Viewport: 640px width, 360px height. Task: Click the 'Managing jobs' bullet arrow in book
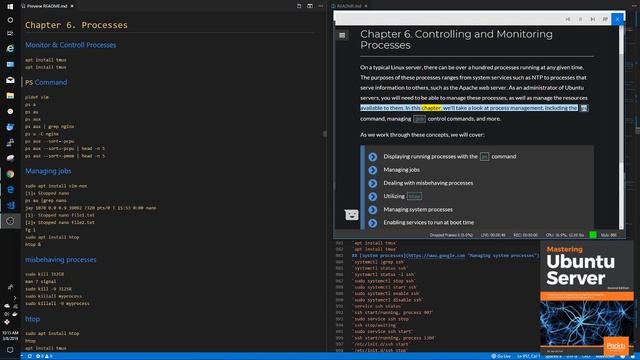click(x=373, y=170)
